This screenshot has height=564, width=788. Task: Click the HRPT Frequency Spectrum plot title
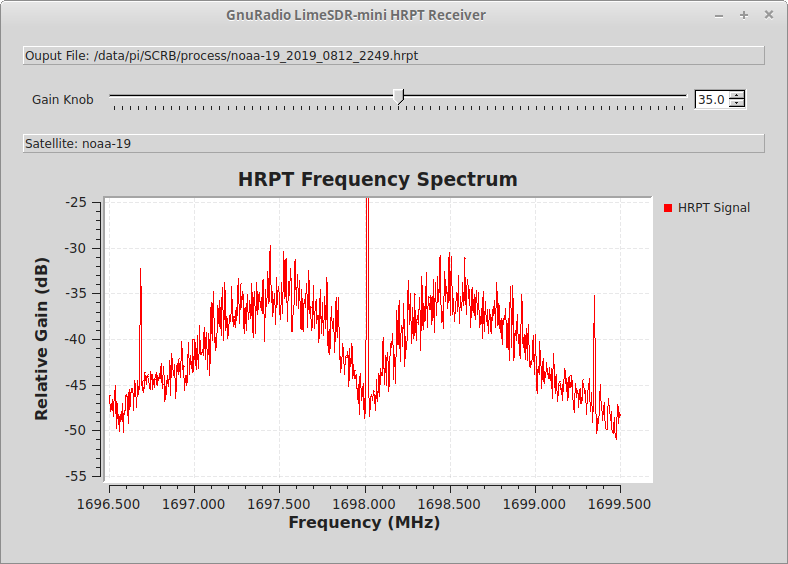(x=377, y=180)
